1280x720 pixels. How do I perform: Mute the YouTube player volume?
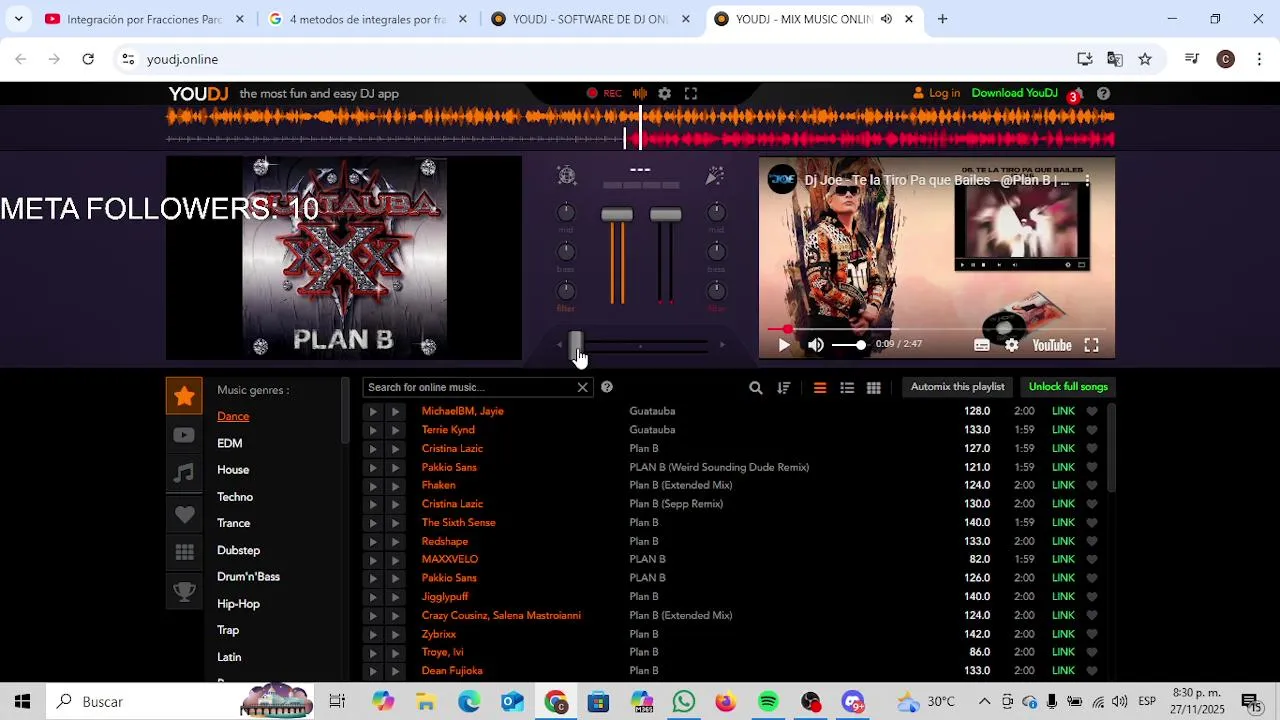coord(816,345)
